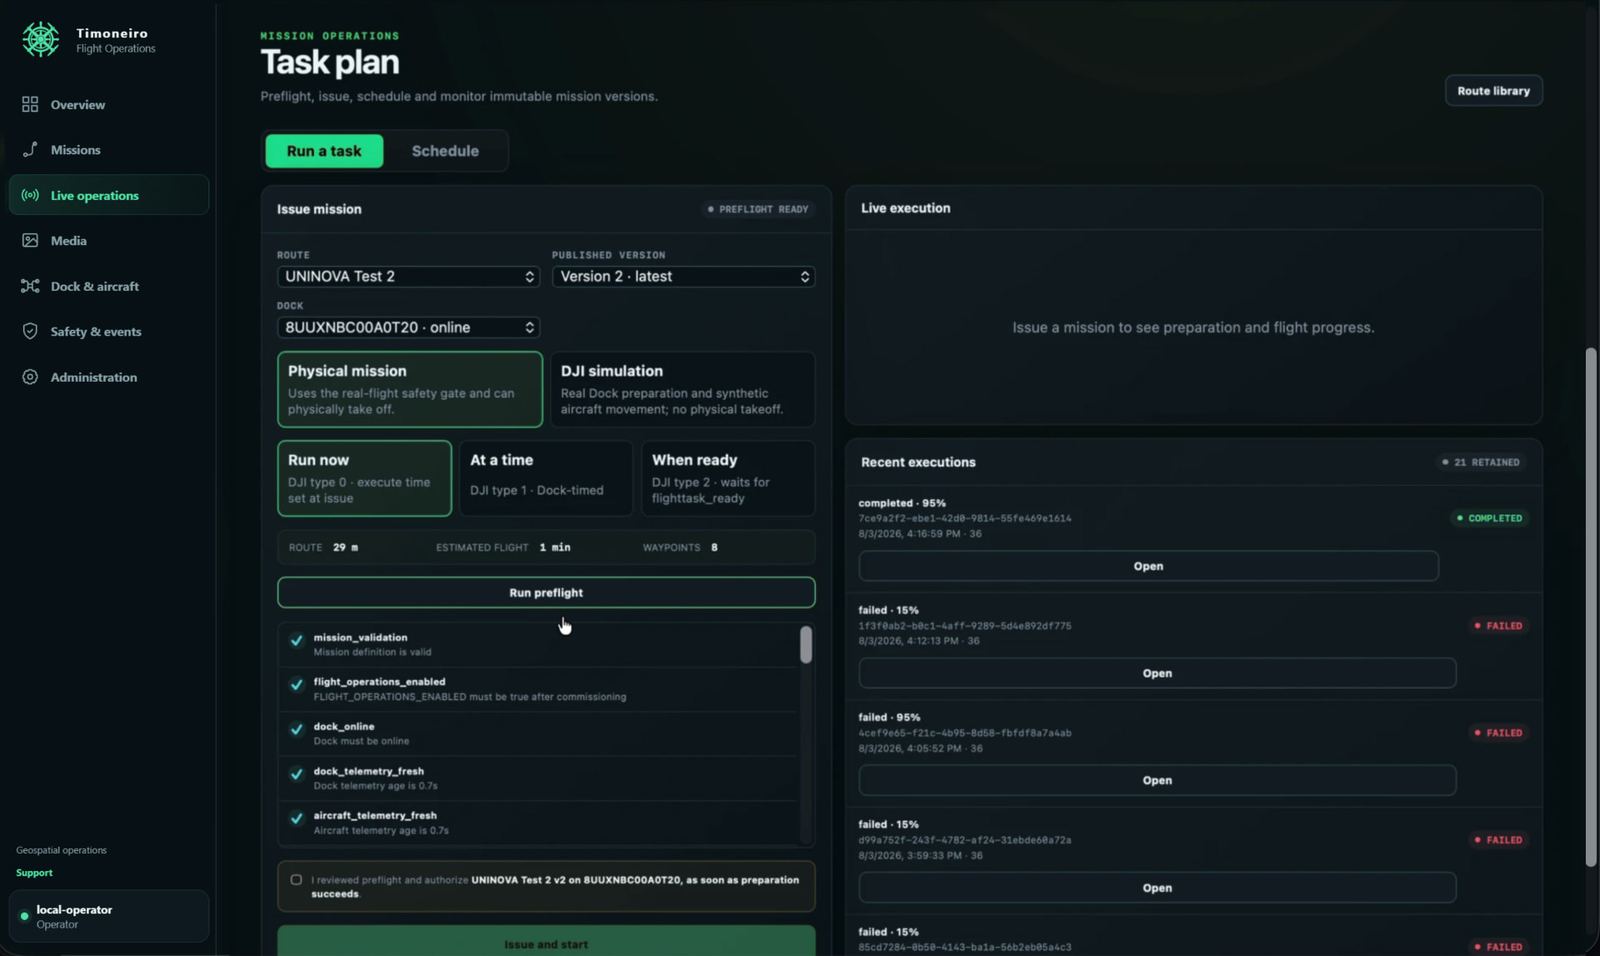Click the flight_operations_enabled check icon
Image resolution: width=1600 pixels, height=956 pixels.
tap(296, 685)
